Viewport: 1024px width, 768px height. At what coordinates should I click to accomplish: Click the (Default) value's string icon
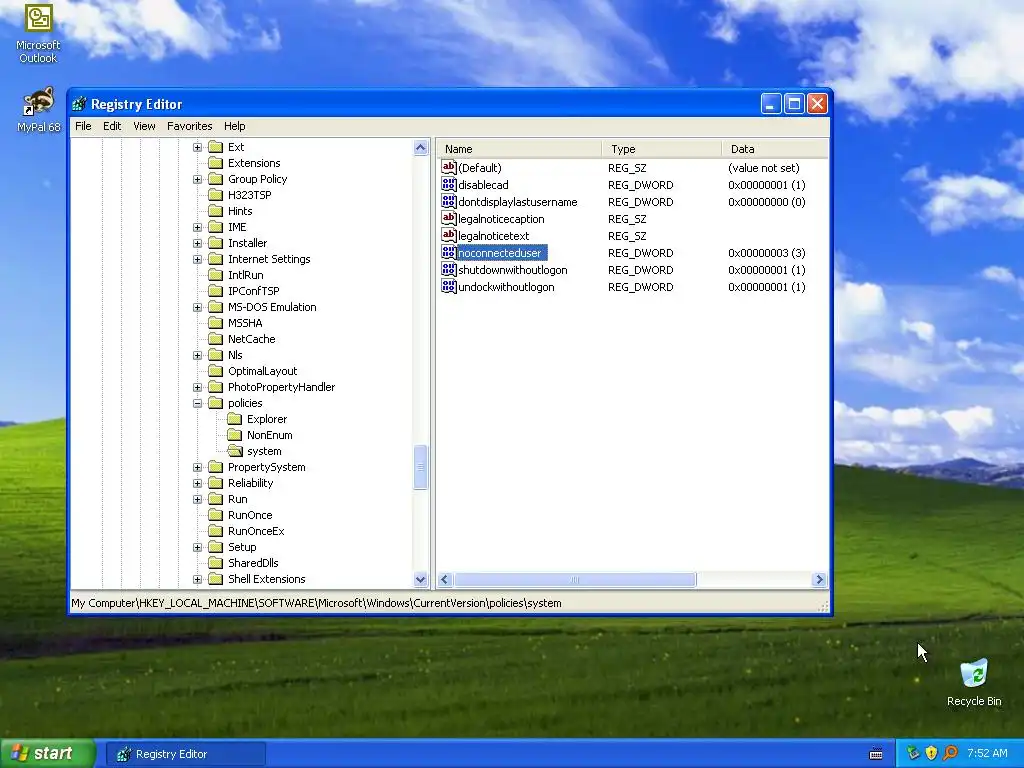[449, 168]
